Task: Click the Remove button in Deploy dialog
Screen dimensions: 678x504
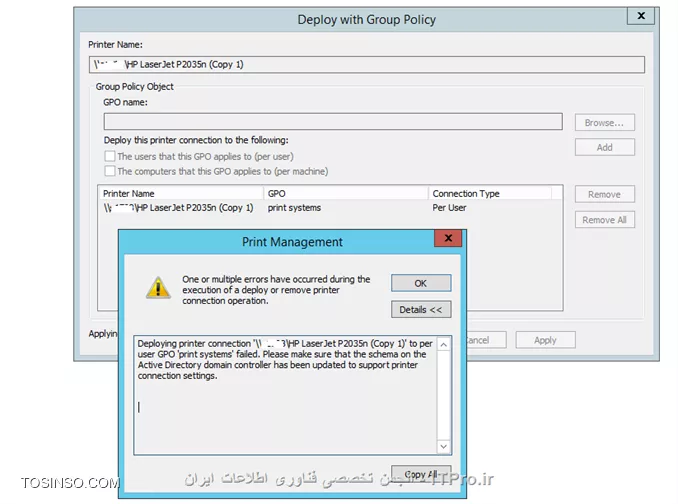Action: [604, 195]
